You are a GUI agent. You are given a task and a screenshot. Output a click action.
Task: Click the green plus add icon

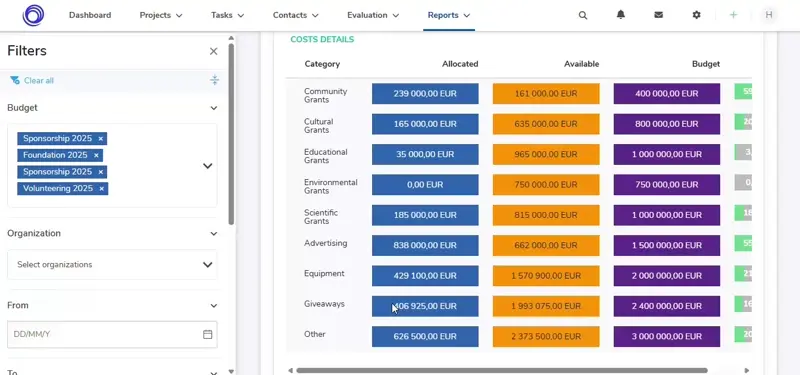tap(733, 15)
